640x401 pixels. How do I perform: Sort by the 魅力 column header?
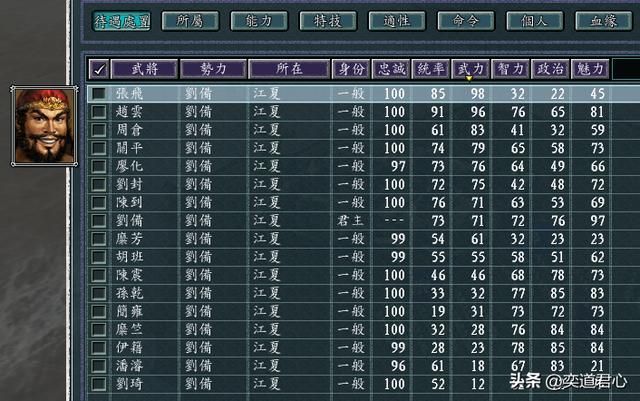coord(590,69)
